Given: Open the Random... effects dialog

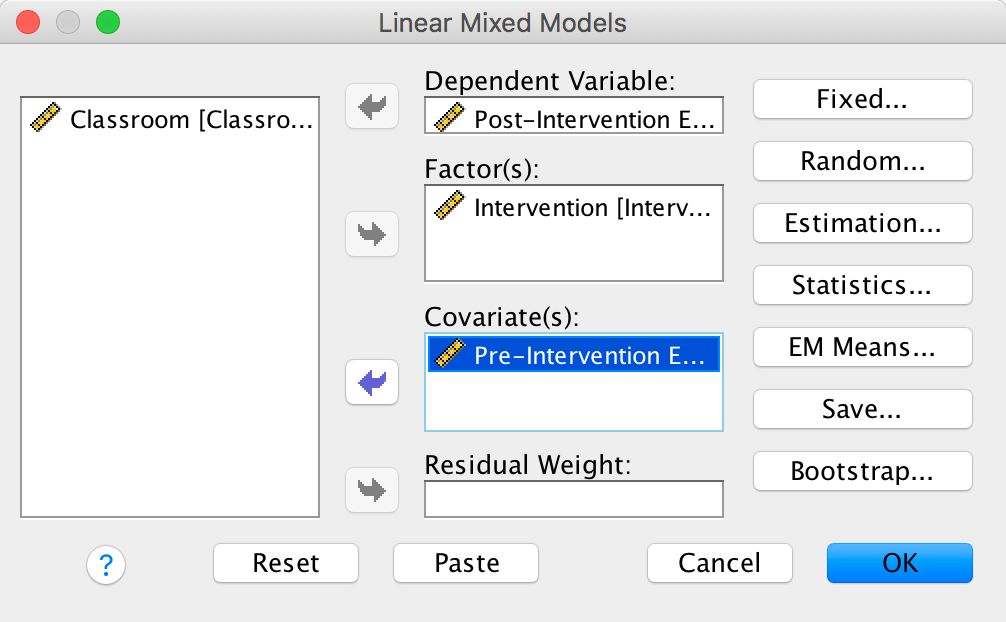Looking at the screenshot, I should click(862, 161).
